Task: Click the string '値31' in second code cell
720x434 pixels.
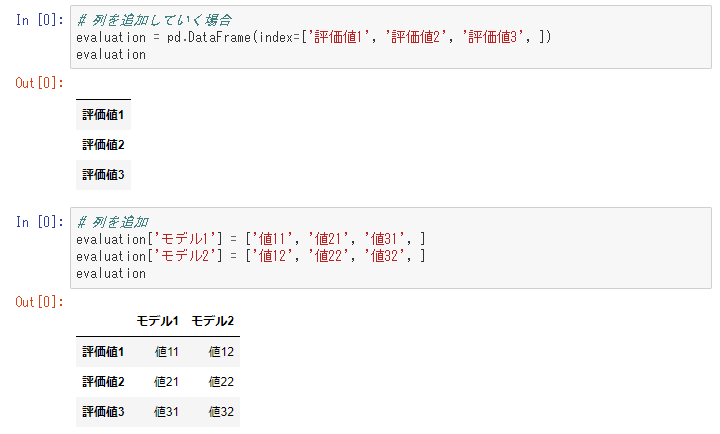Action: (x=384, y=239)
